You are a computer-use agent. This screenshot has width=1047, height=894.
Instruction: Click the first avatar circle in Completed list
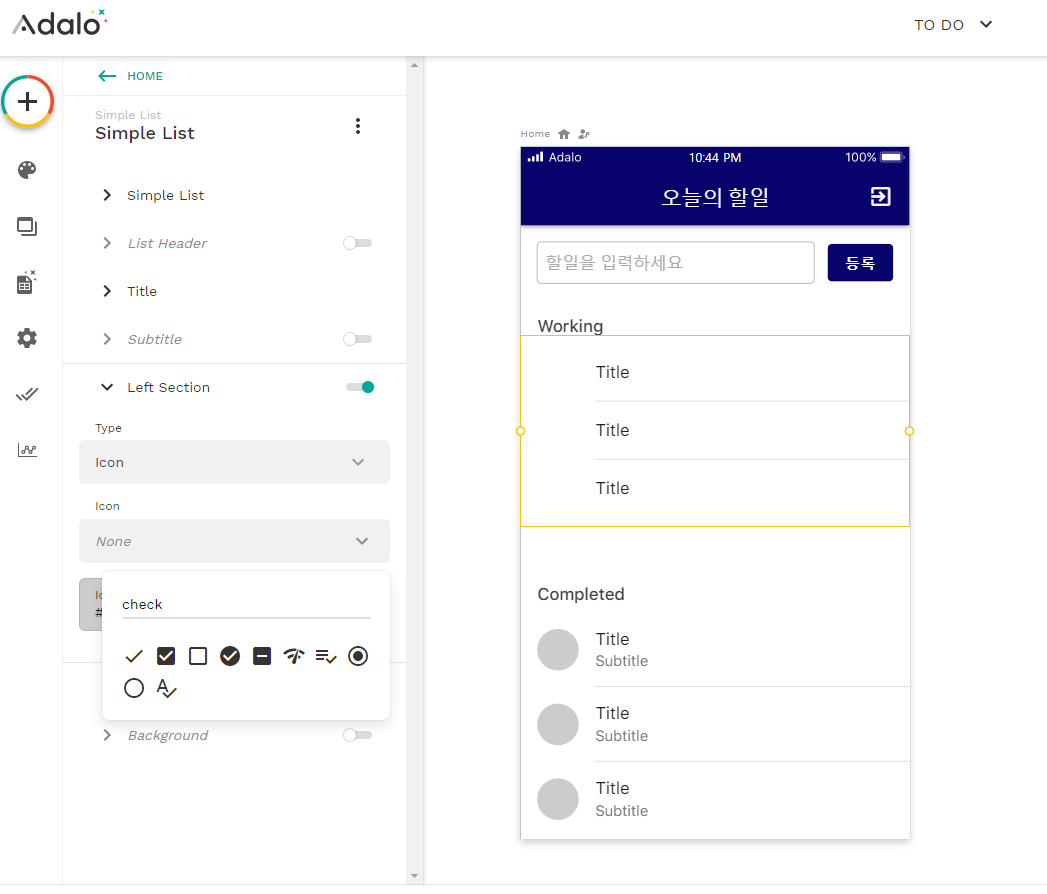coord(558,650)
